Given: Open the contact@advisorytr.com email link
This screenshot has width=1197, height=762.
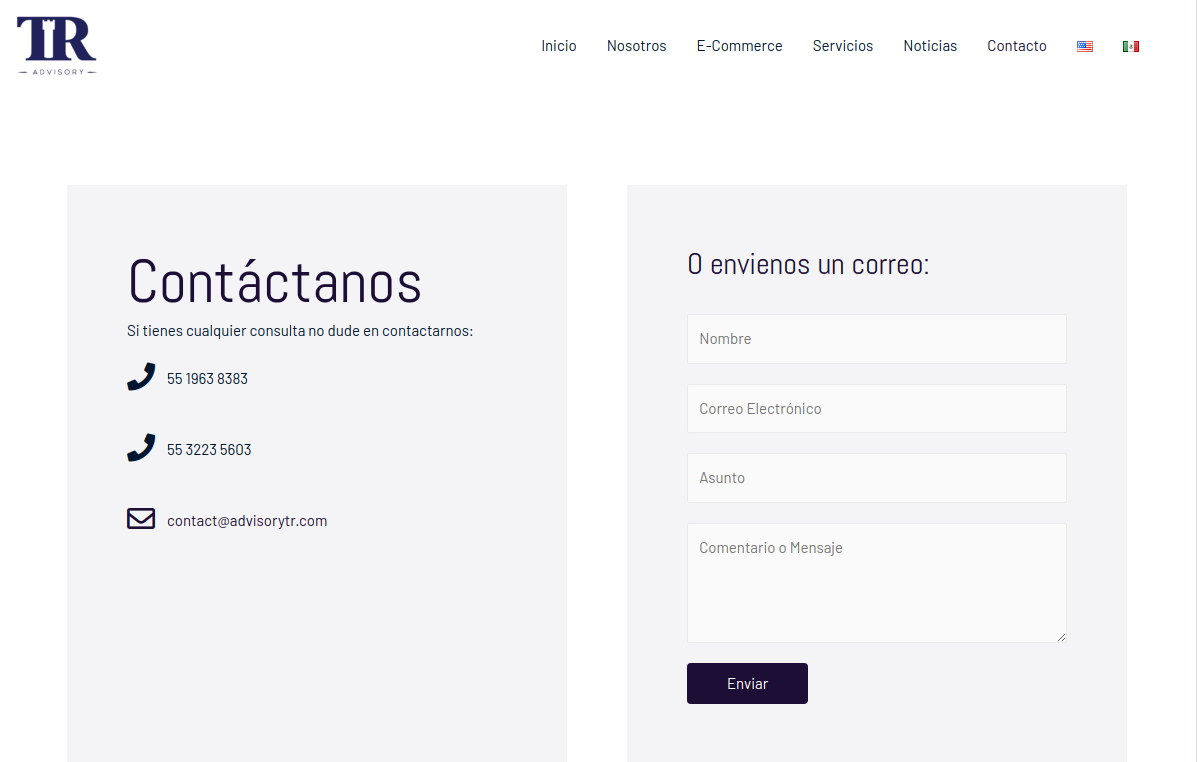Looking at the screenshot, I should (x=247, y=521).
